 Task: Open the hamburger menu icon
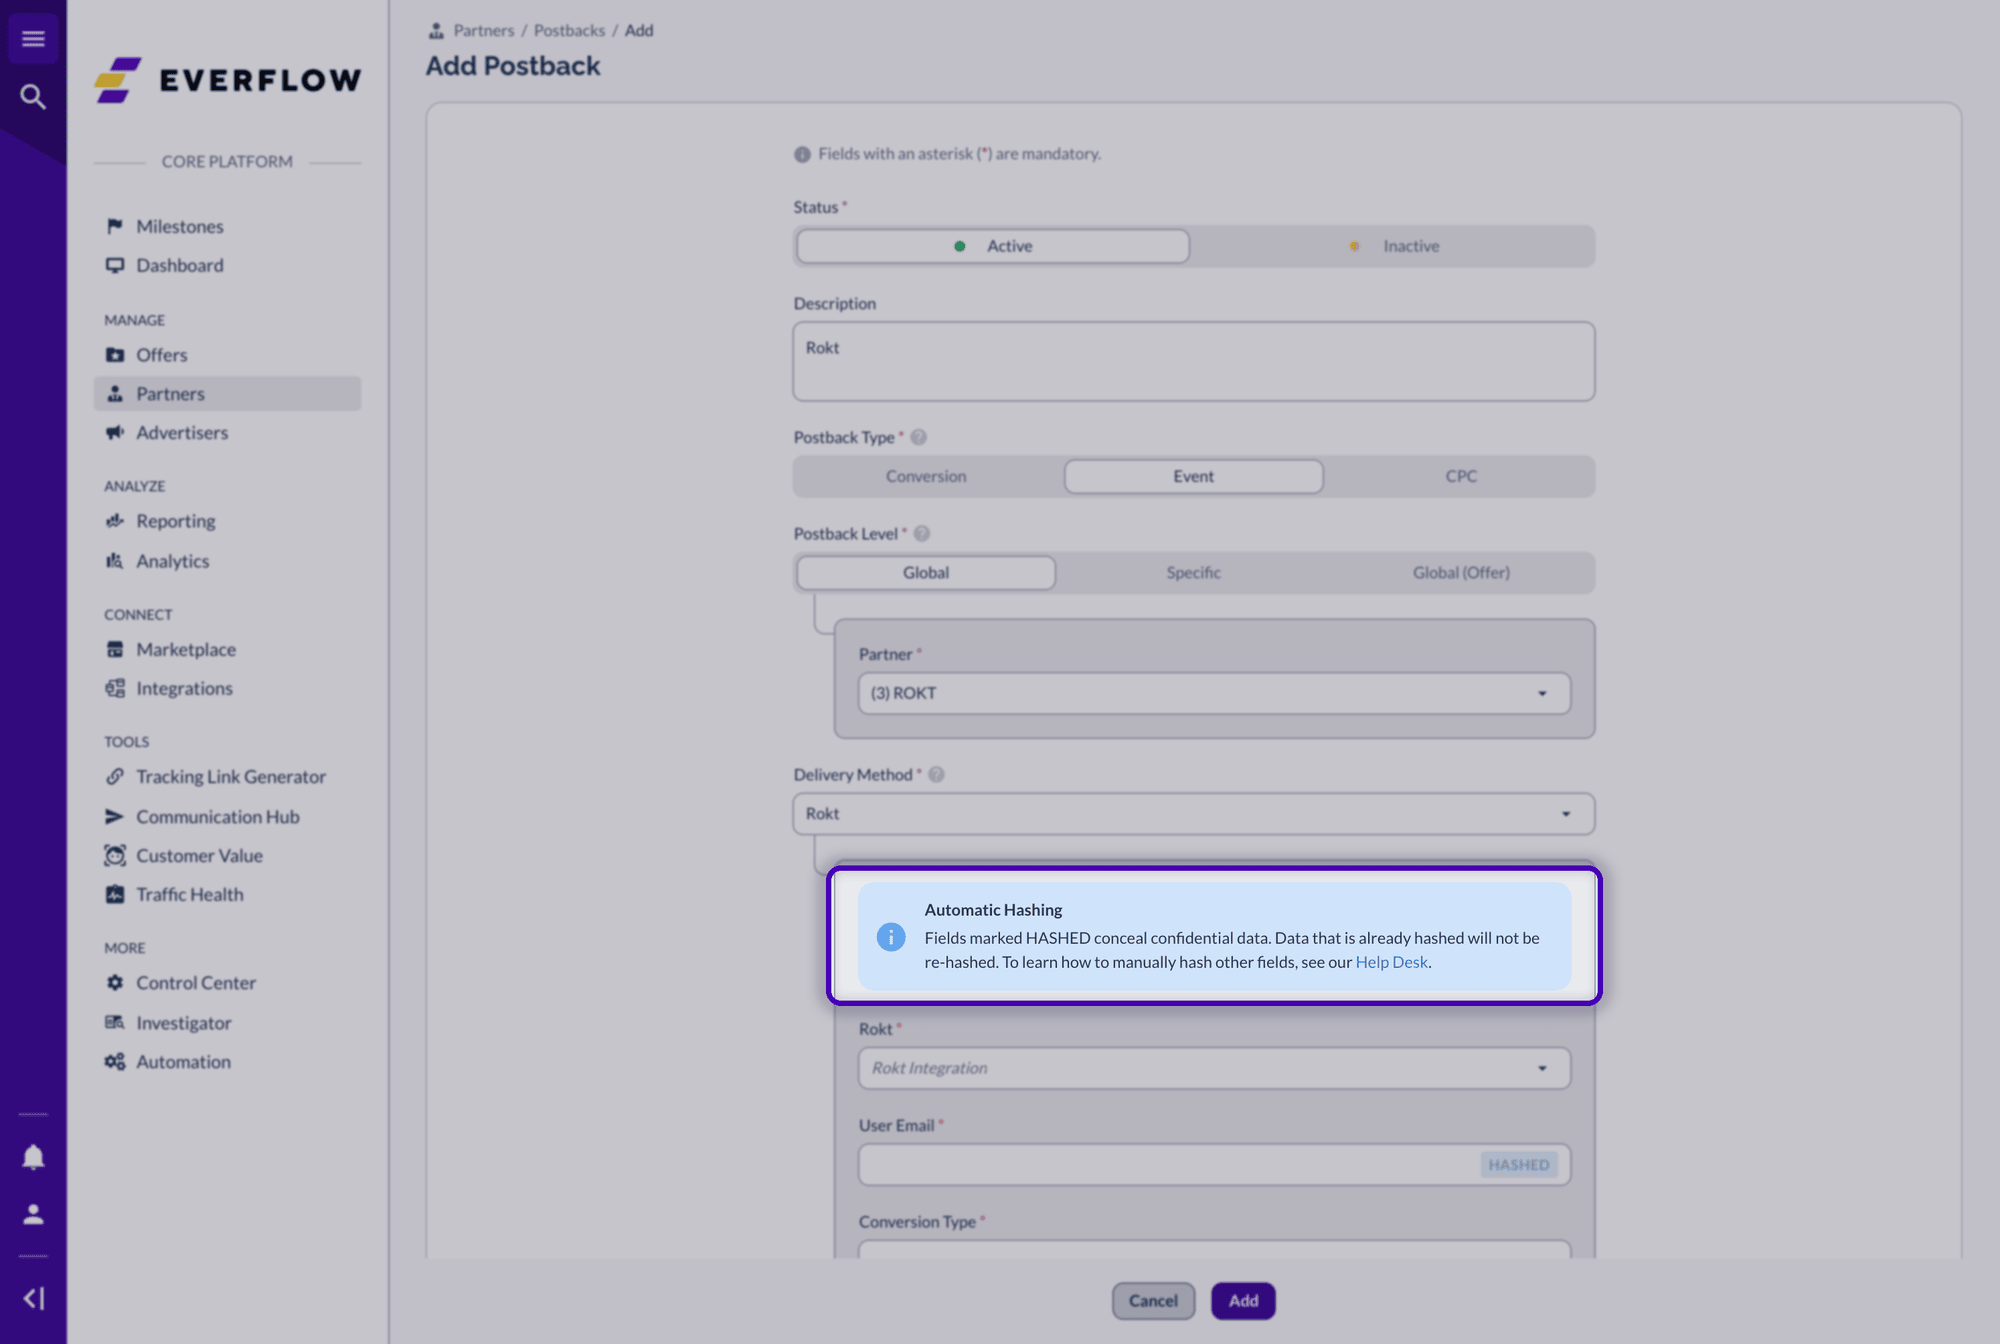(33, 39)
